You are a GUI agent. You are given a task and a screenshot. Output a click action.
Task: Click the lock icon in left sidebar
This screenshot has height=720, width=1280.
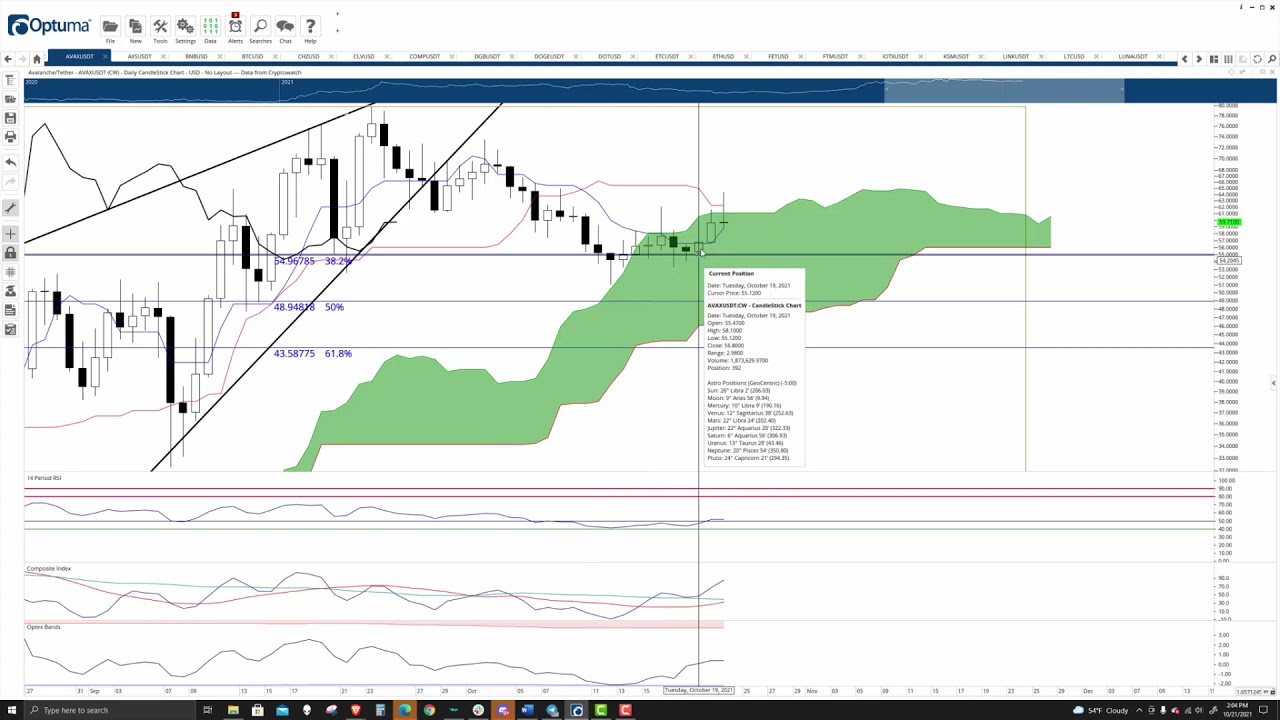(x=10, y=253)
